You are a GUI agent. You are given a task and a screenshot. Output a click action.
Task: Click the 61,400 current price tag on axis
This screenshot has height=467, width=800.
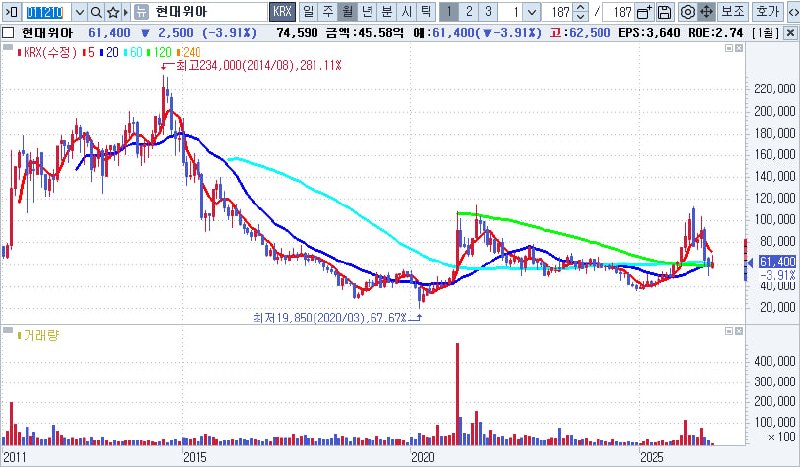(778, 262)
